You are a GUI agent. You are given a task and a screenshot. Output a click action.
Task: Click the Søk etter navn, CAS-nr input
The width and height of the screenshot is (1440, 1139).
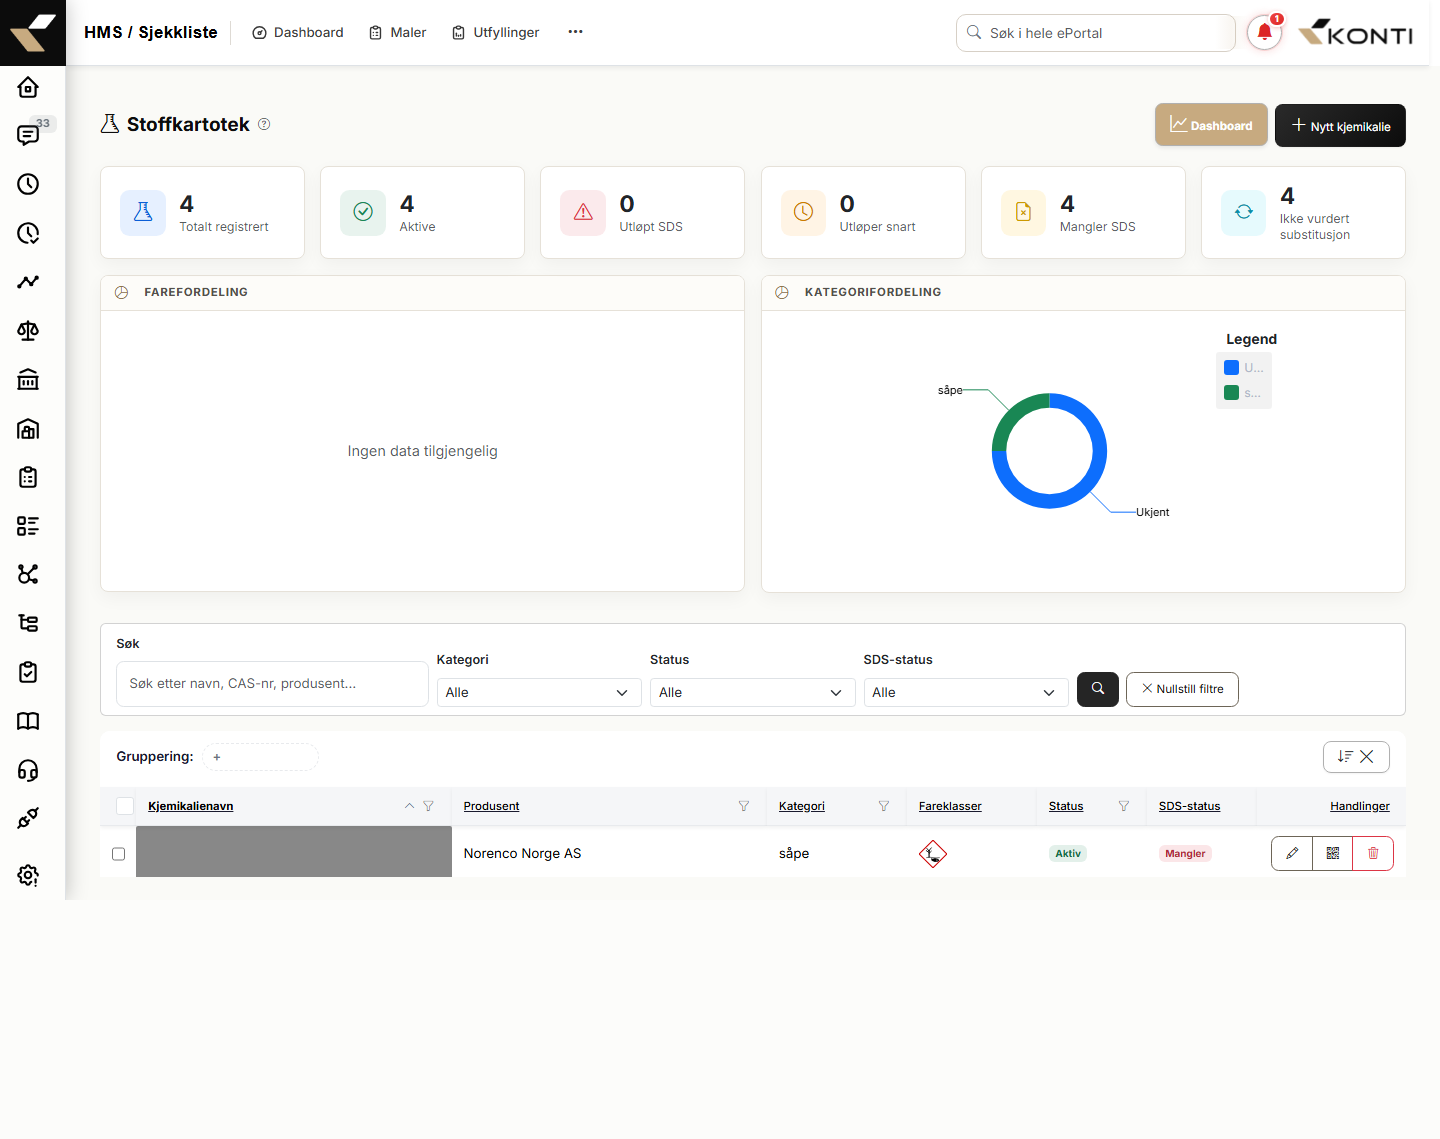pos(272,684)
